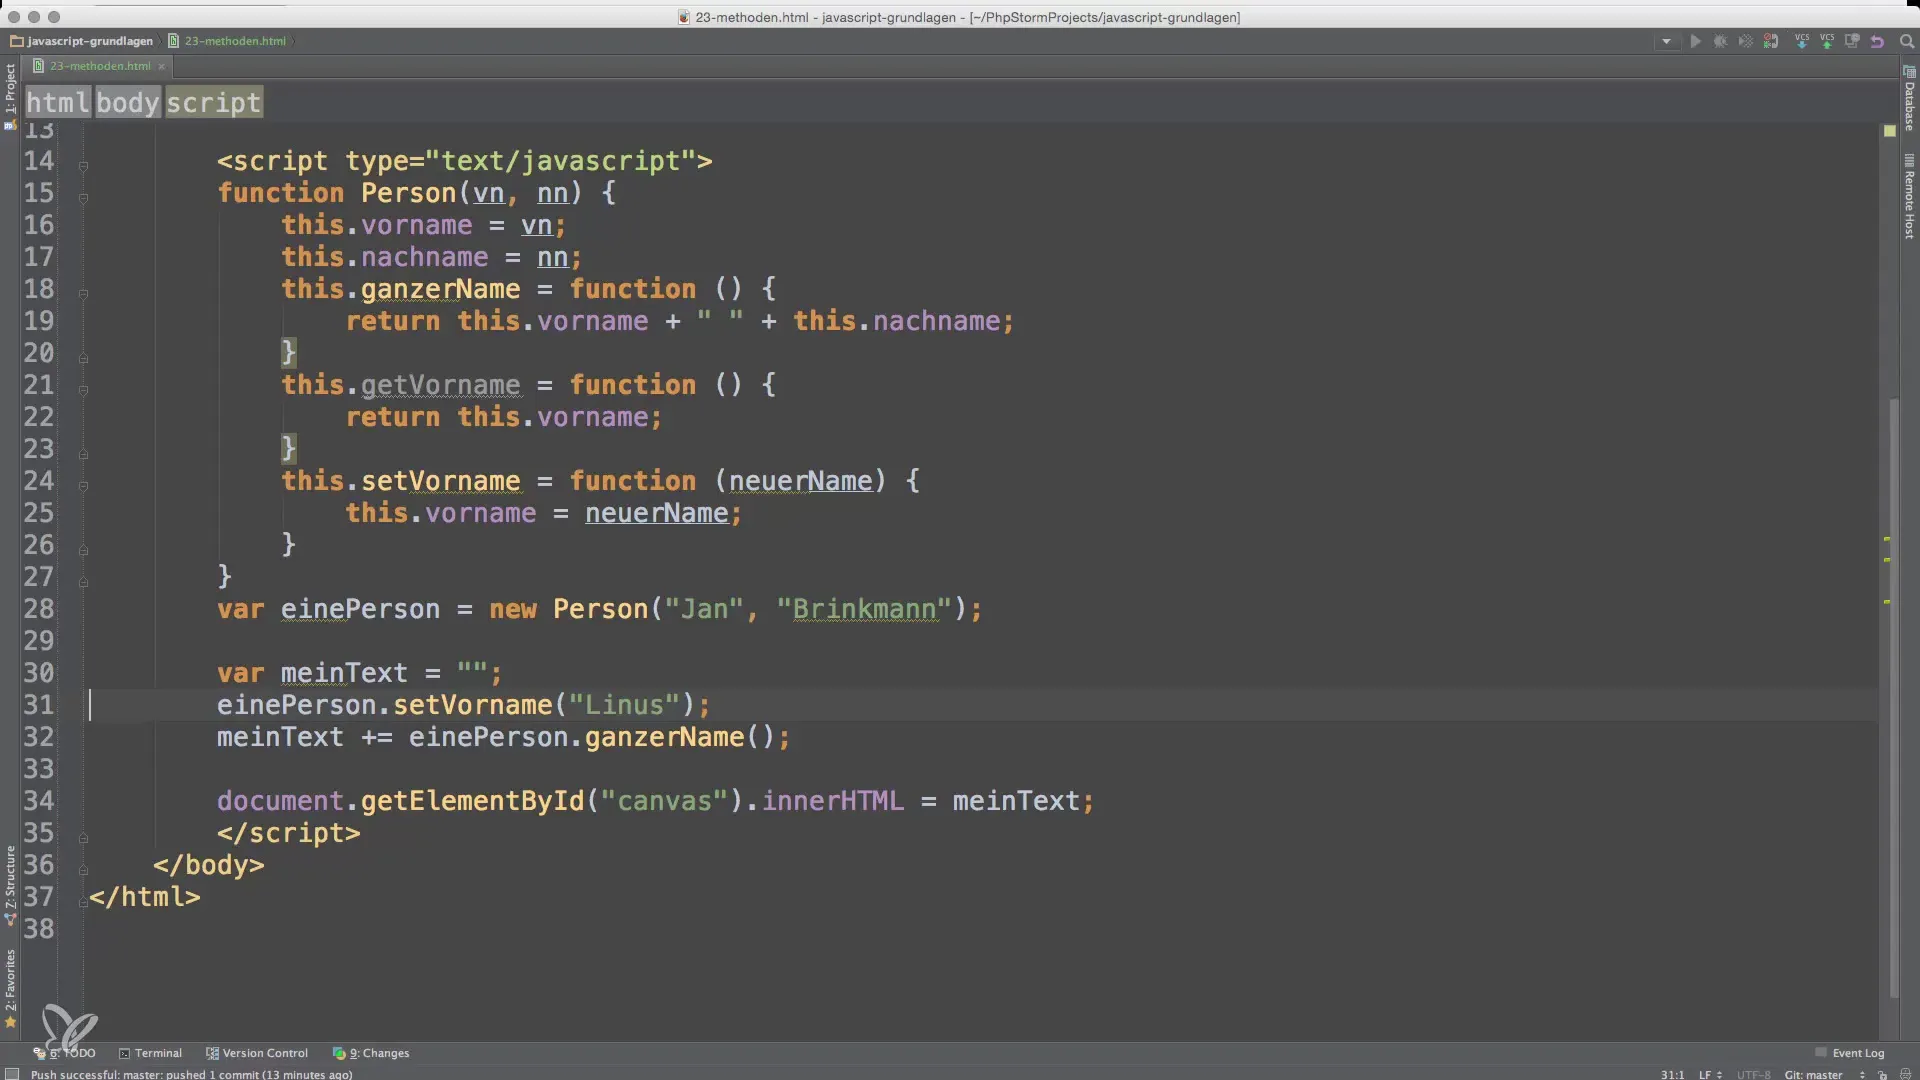Click 'meinText' variable on line 30
This screenshot has width=1920, height=1080.
pyautogui.click(x=345, y=673)
